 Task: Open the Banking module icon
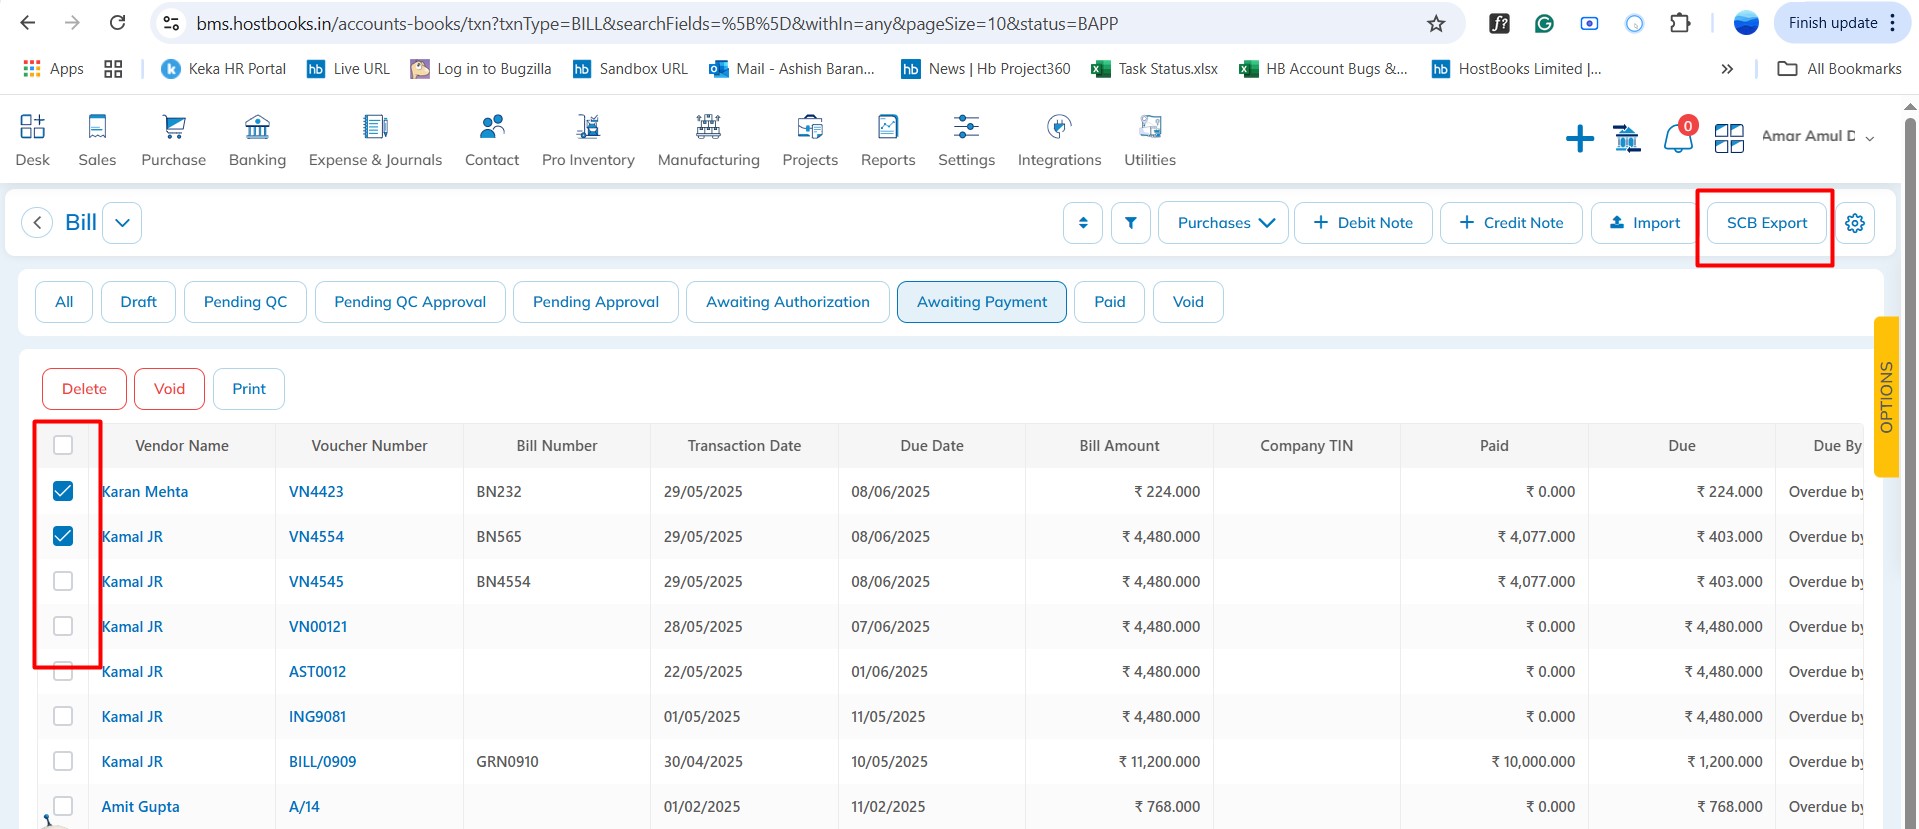pyautogui.click(x=257, y=127)
